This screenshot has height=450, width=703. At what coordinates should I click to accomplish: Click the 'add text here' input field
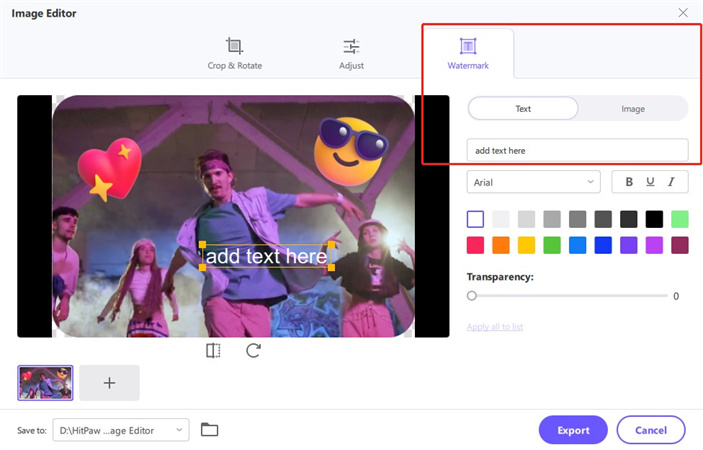(x=577, y=151)
